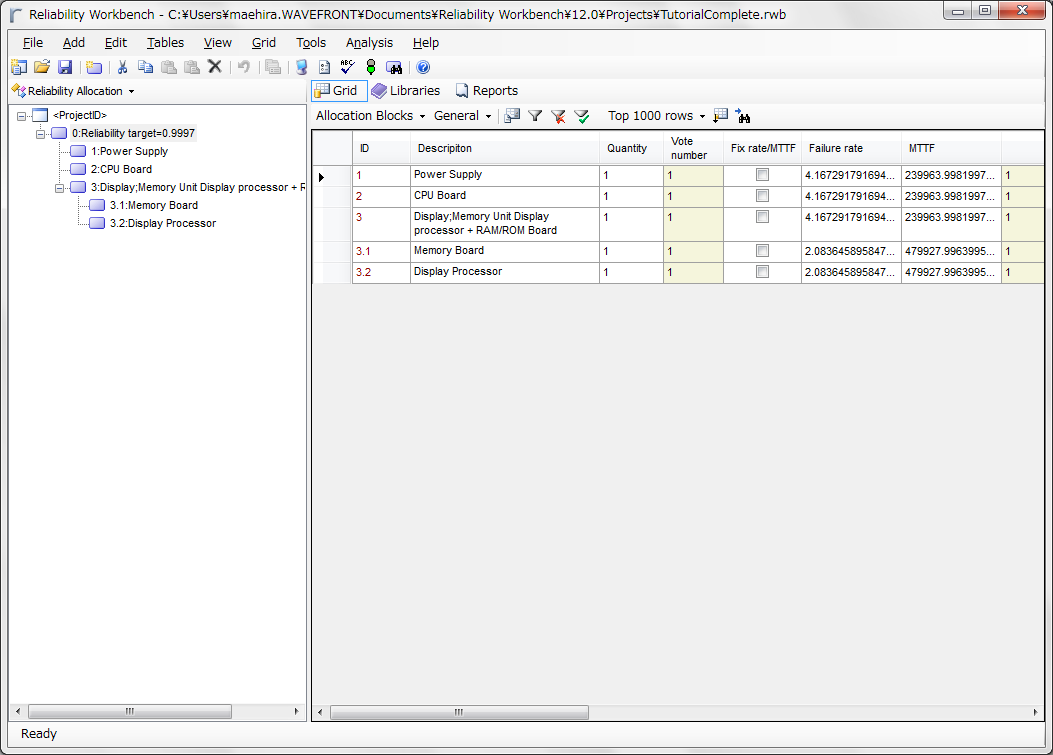Click the tree panel horizontal scrollbar thumb
1053x755 pixels.
[x=130, y=711]
